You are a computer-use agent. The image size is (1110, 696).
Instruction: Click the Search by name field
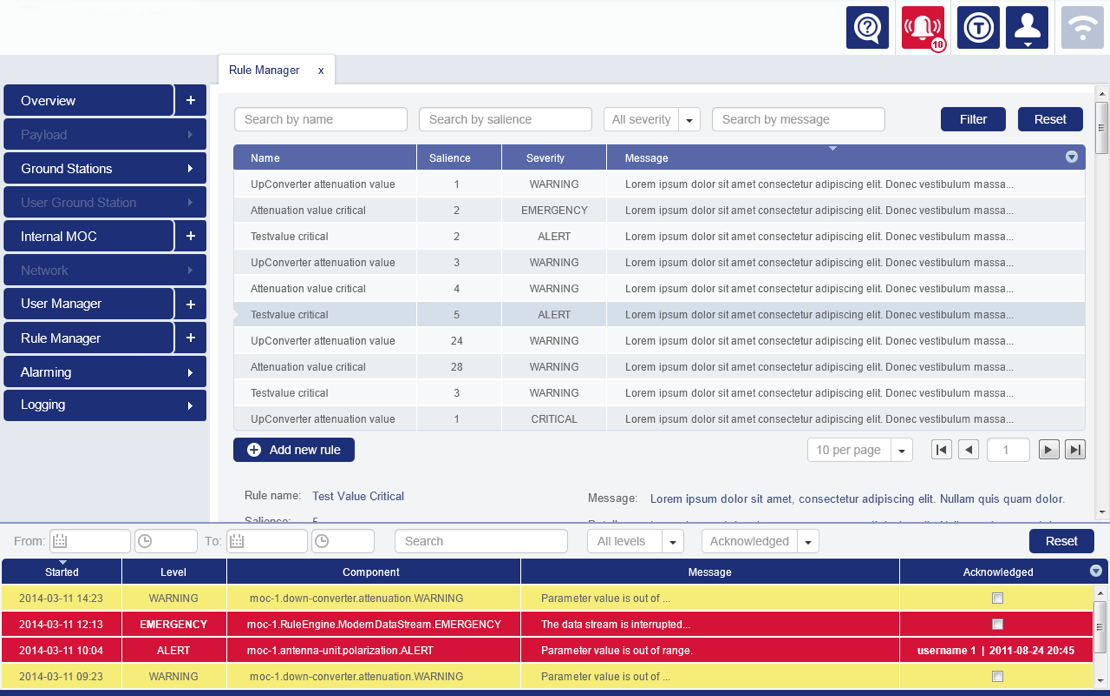pyautogui.click(x=320, y=120)
